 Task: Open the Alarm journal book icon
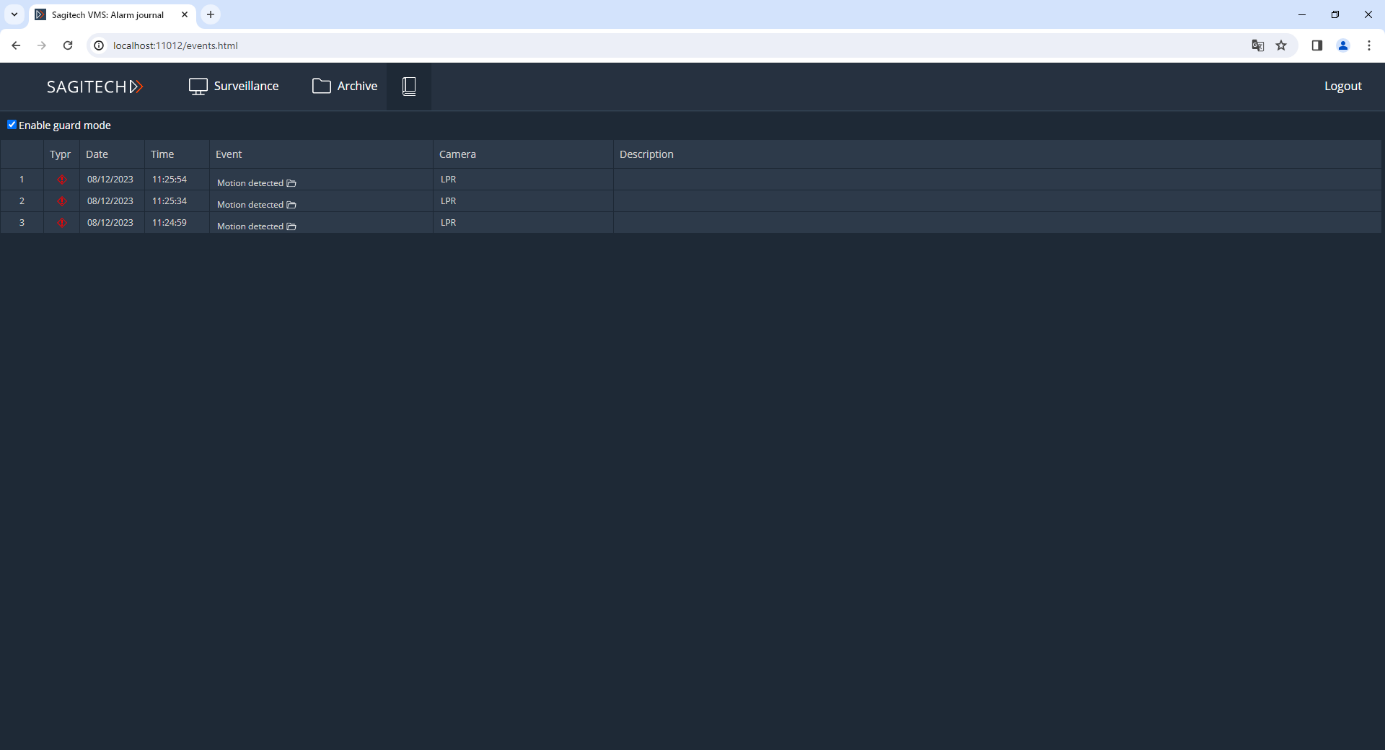click(408, 86)
